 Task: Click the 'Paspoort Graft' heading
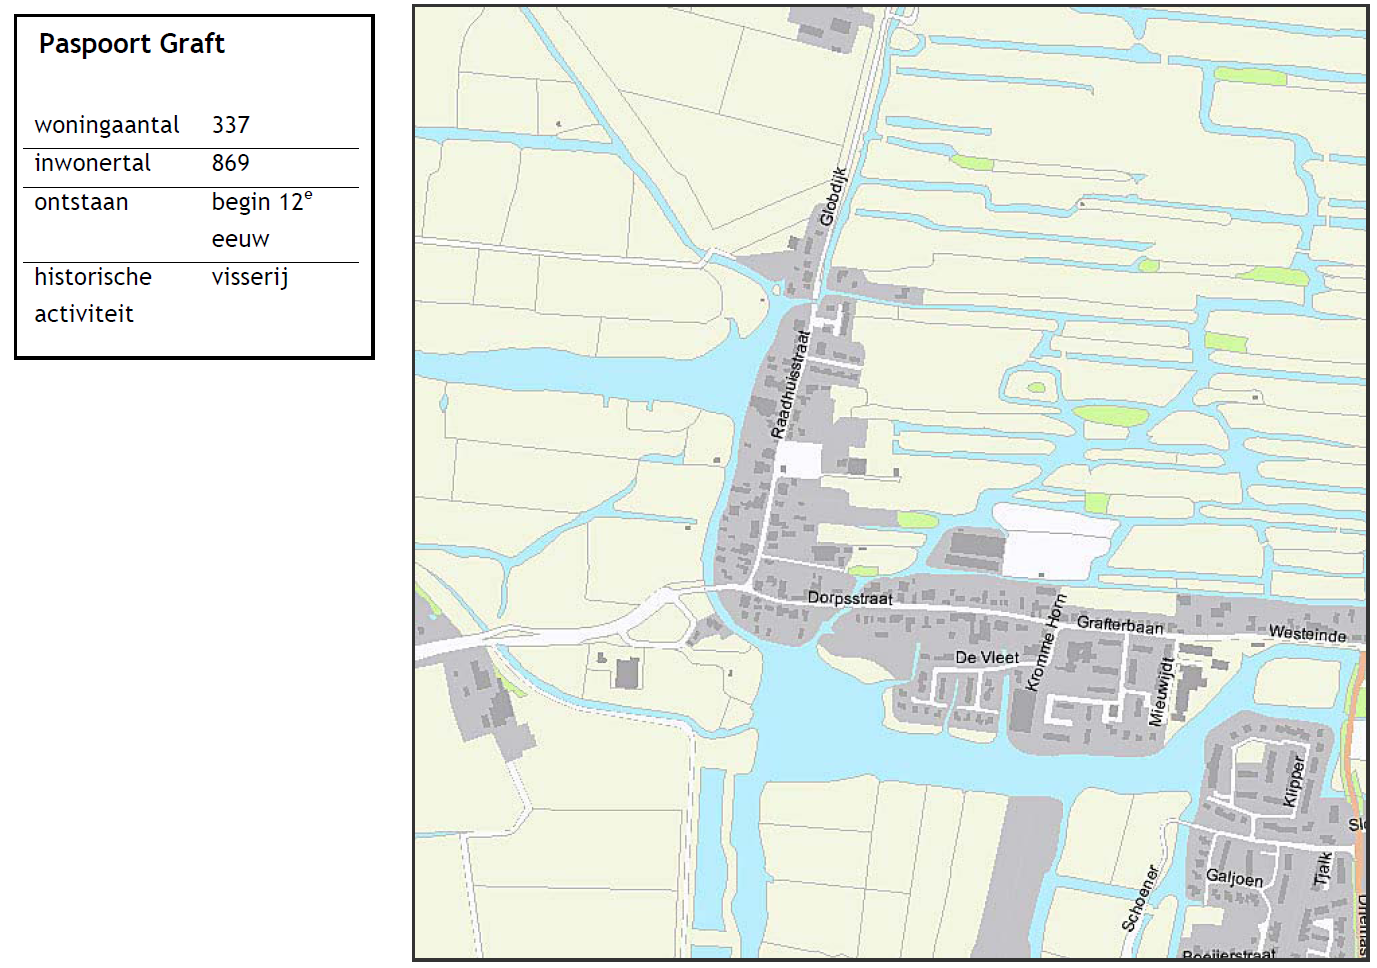point(131,45)
